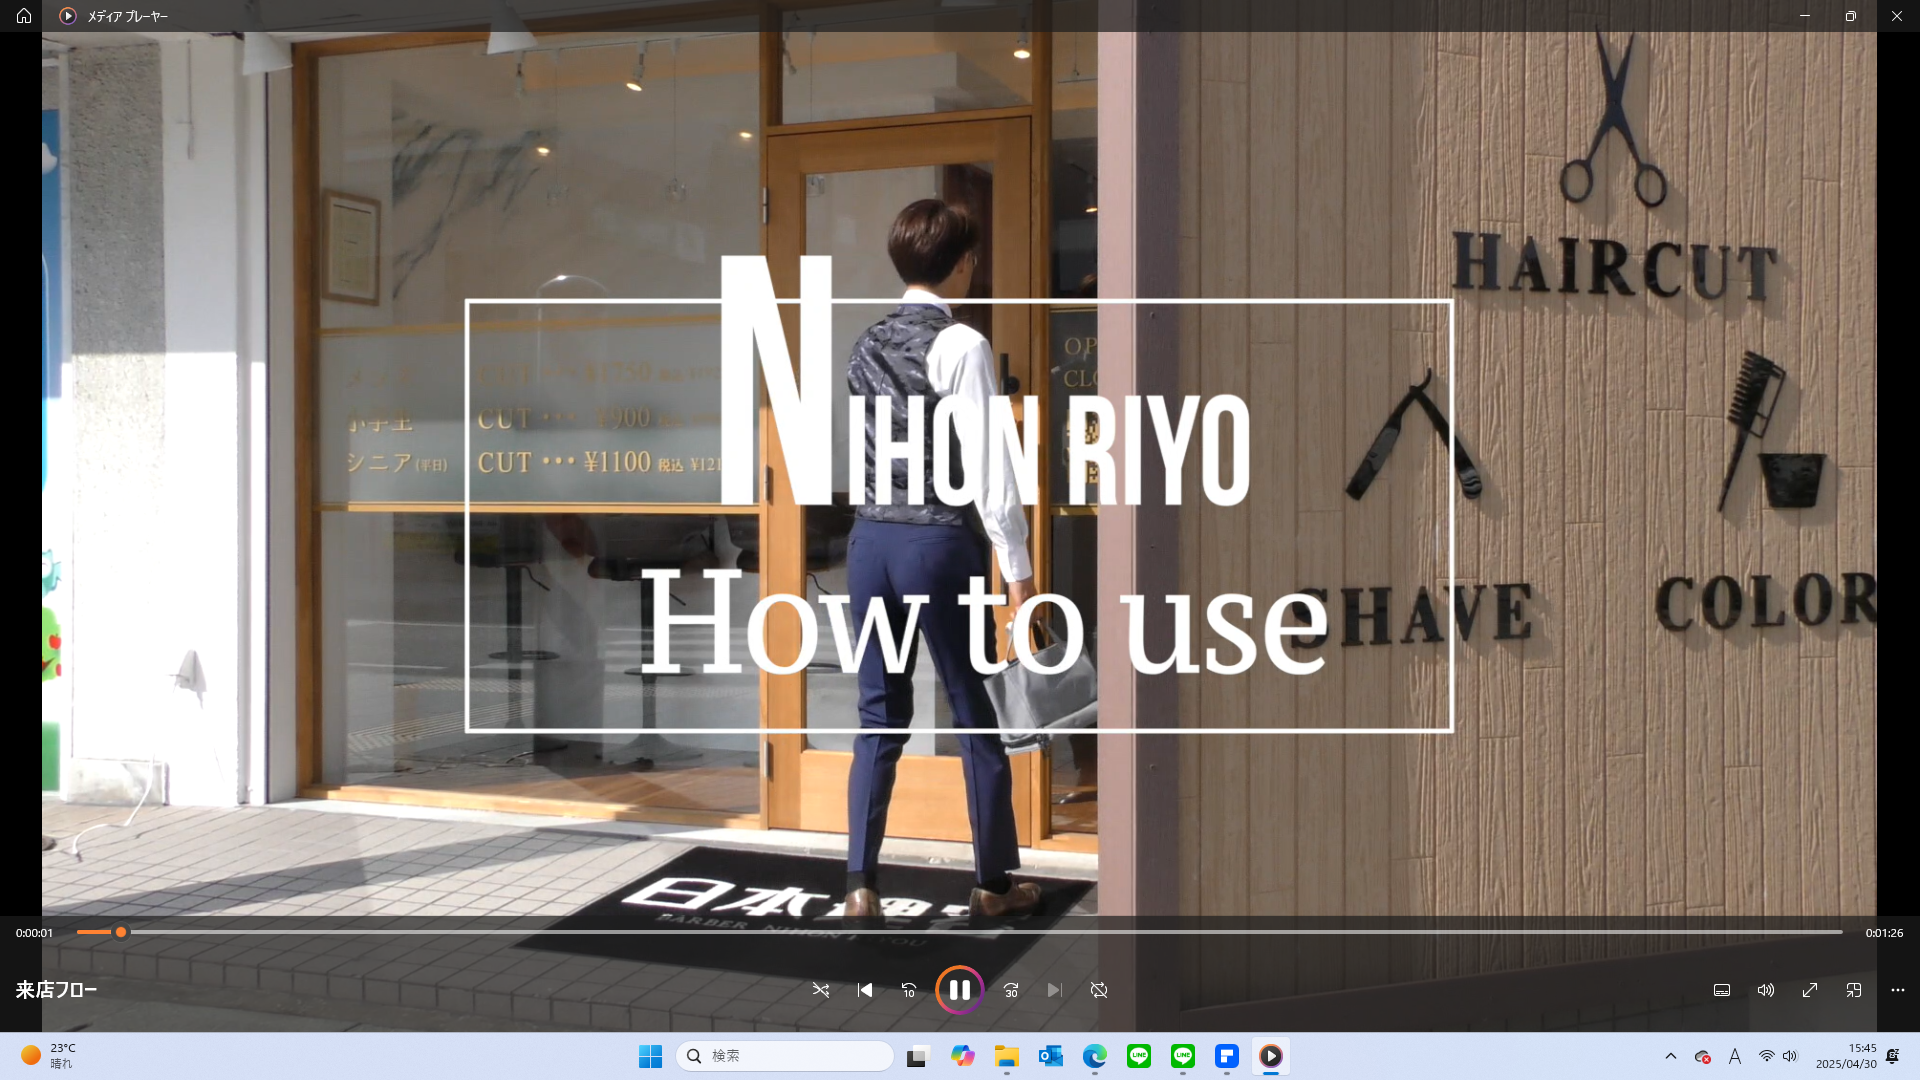Toggle shuffle playback
Screen dimensions: 1920x1080
point(821,990)
